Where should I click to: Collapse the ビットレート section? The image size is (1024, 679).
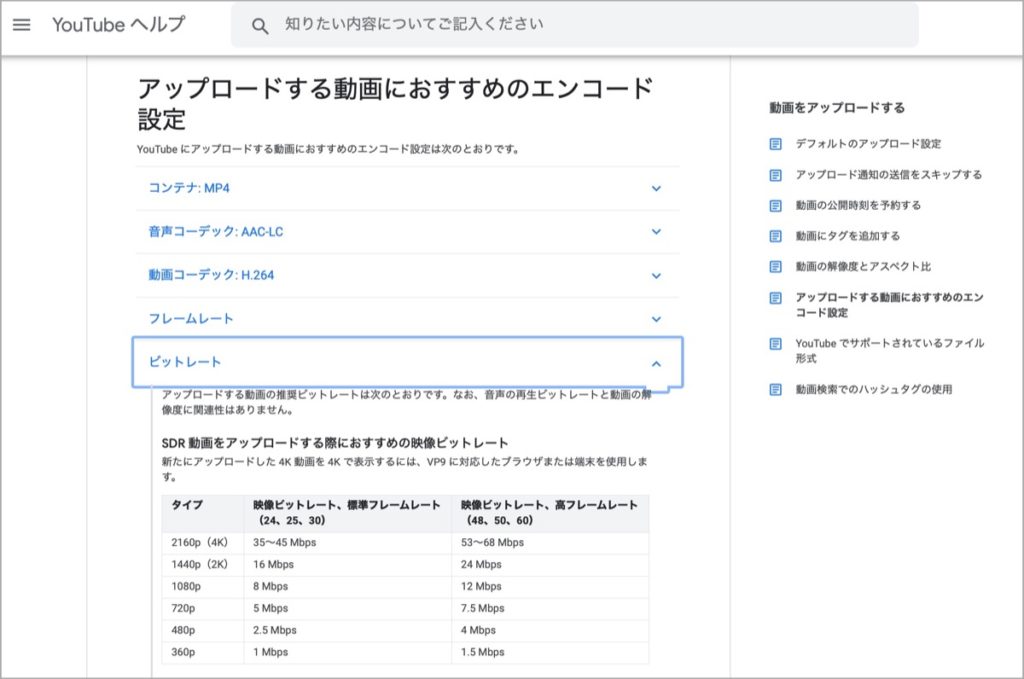click(x=408, y=362)
